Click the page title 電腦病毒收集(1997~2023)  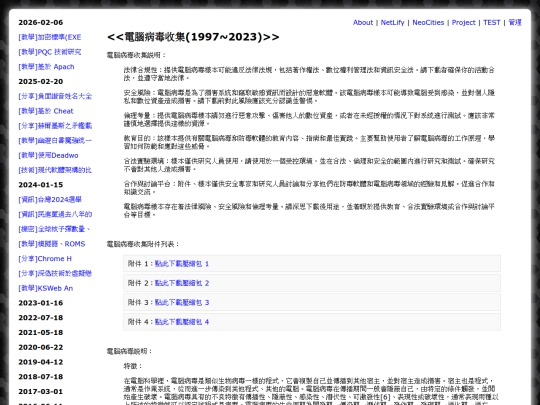point(193,37)
